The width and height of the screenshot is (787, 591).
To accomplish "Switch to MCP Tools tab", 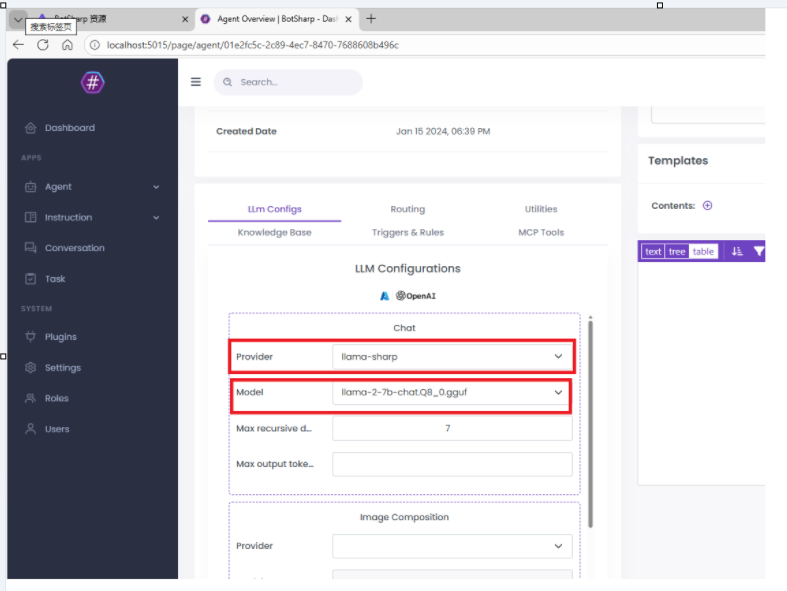I will (x=541, y=232).
